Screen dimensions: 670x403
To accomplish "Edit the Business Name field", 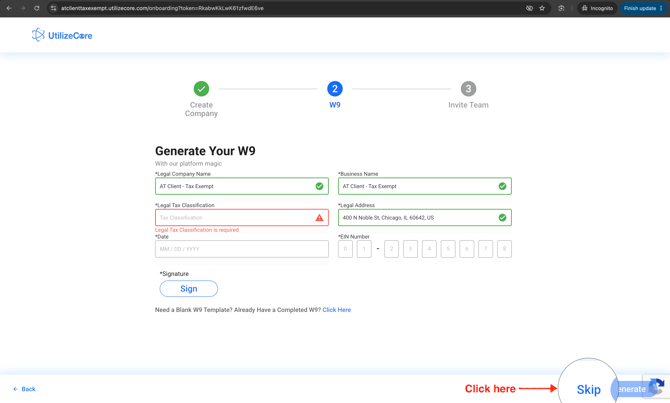I will pos(425,186).
